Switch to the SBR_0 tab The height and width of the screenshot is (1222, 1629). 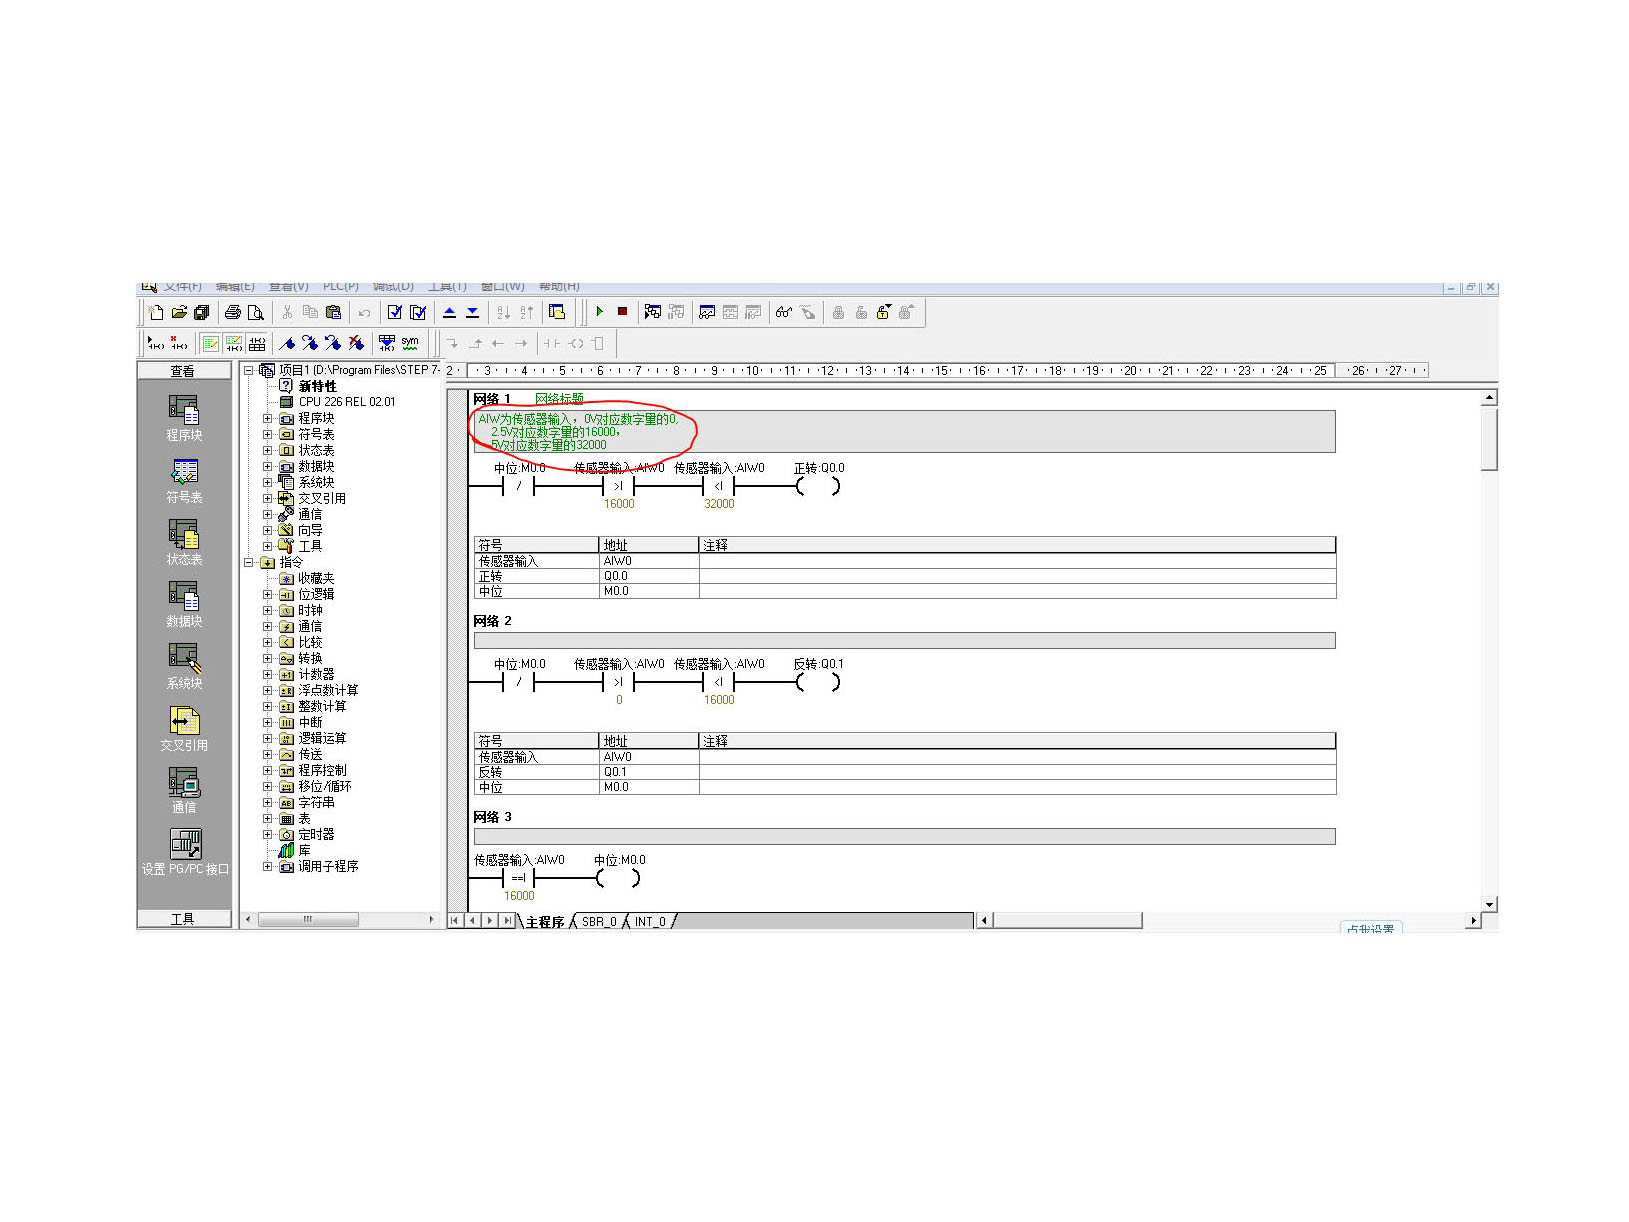click(599, 922)
